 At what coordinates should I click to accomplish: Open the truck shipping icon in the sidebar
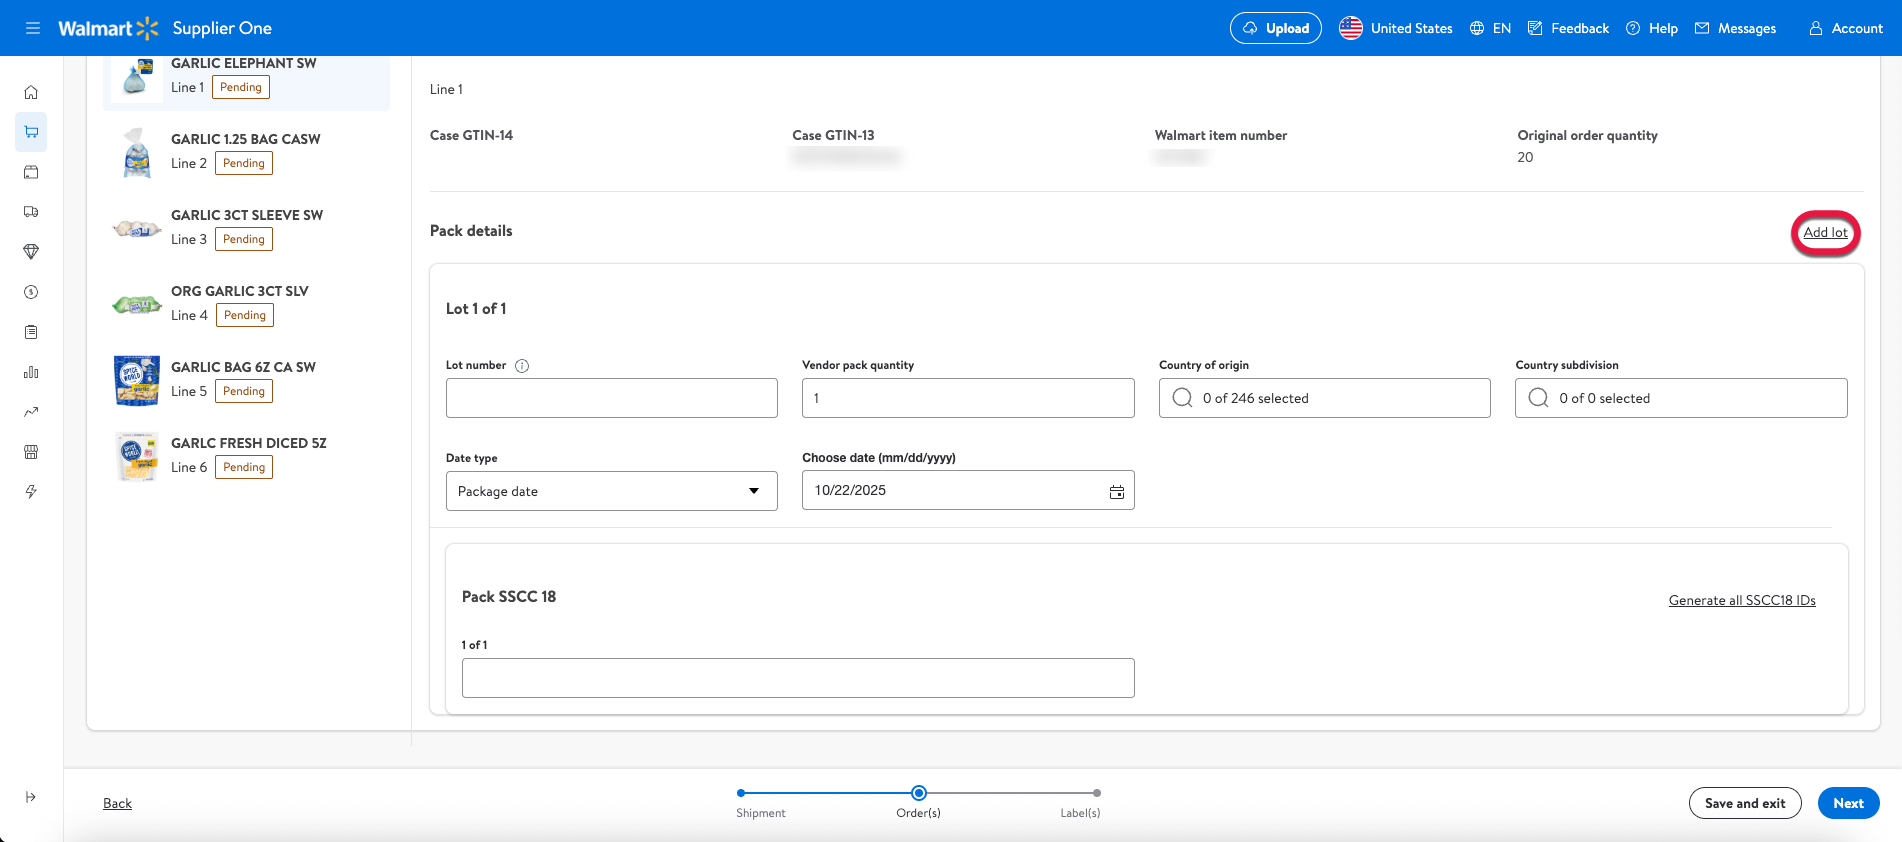(31, 212)
